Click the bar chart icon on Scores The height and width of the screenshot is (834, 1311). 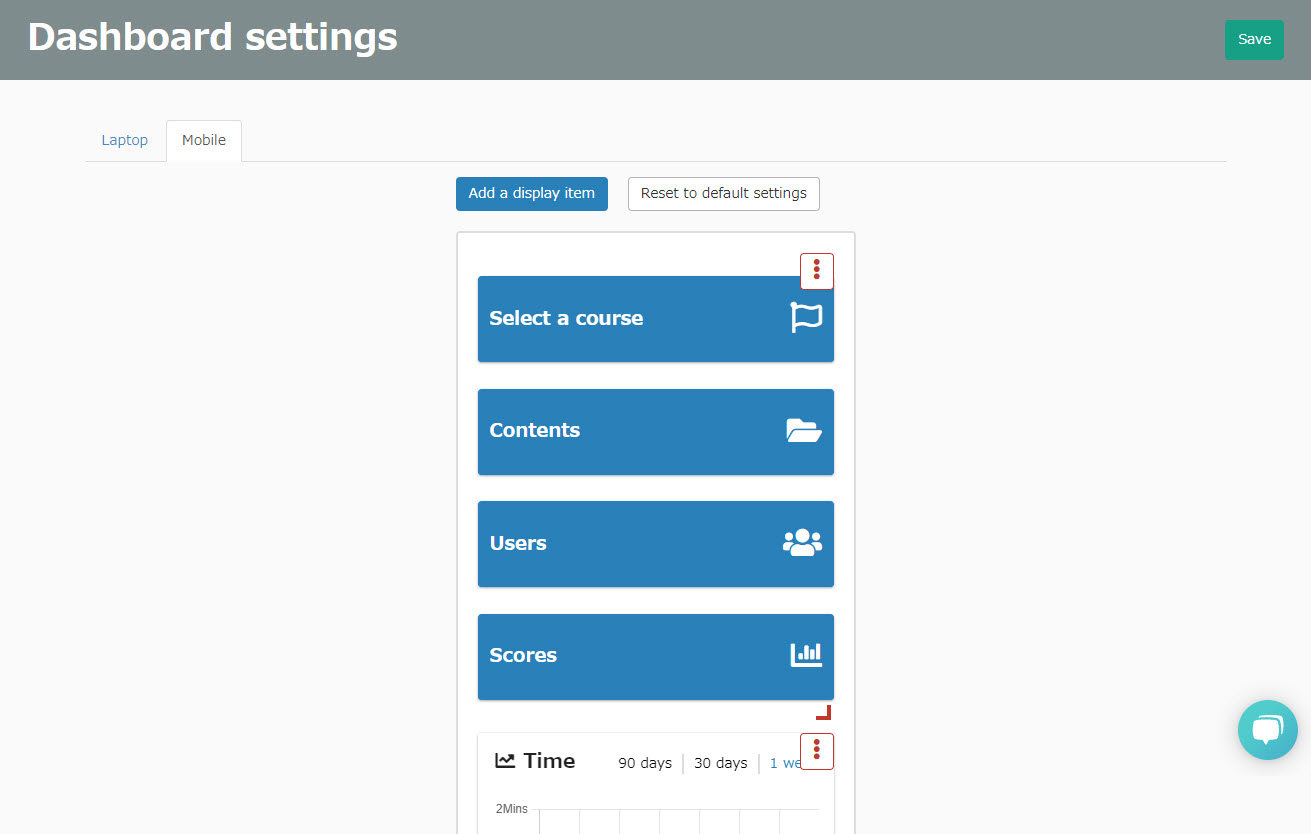(806, 655)
